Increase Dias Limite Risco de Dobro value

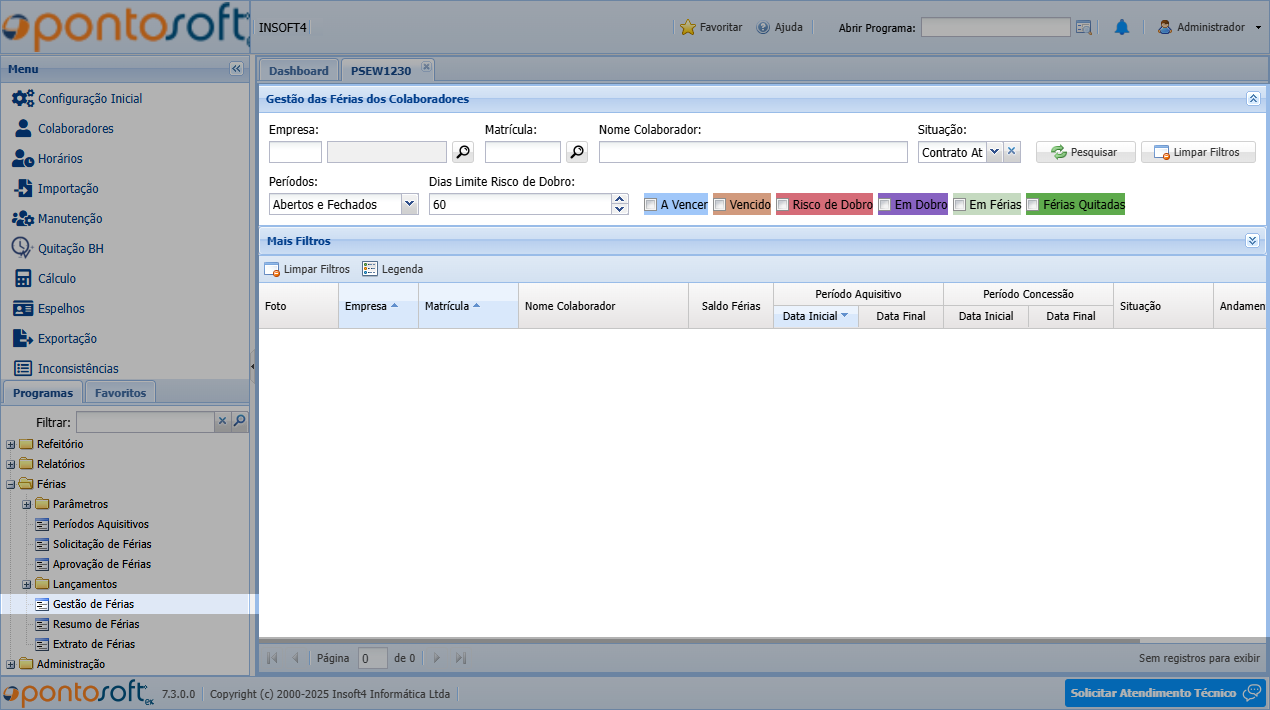click(x=620, y=199)
